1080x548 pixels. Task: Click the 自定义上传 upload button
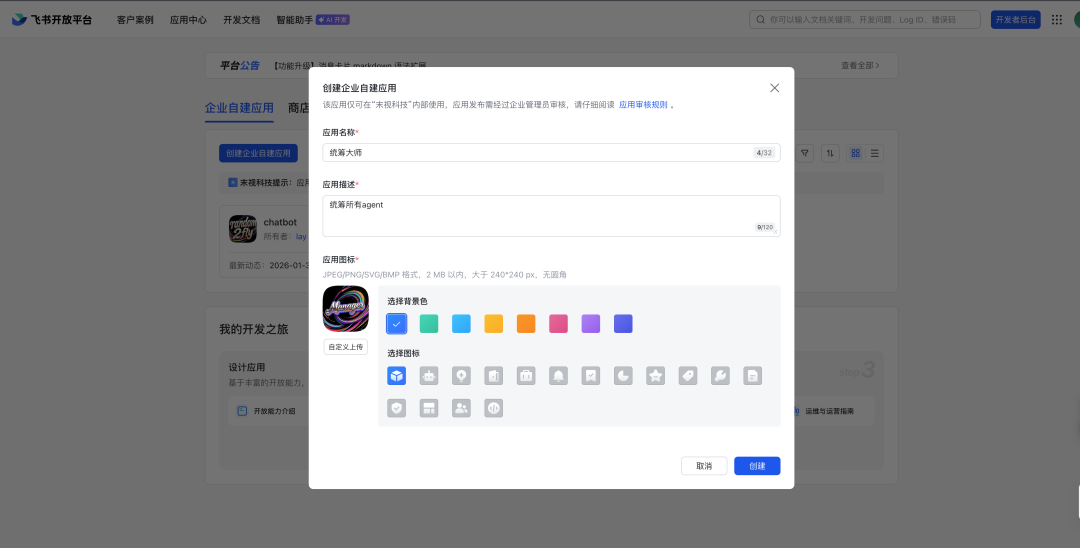[x=346, y=347]
